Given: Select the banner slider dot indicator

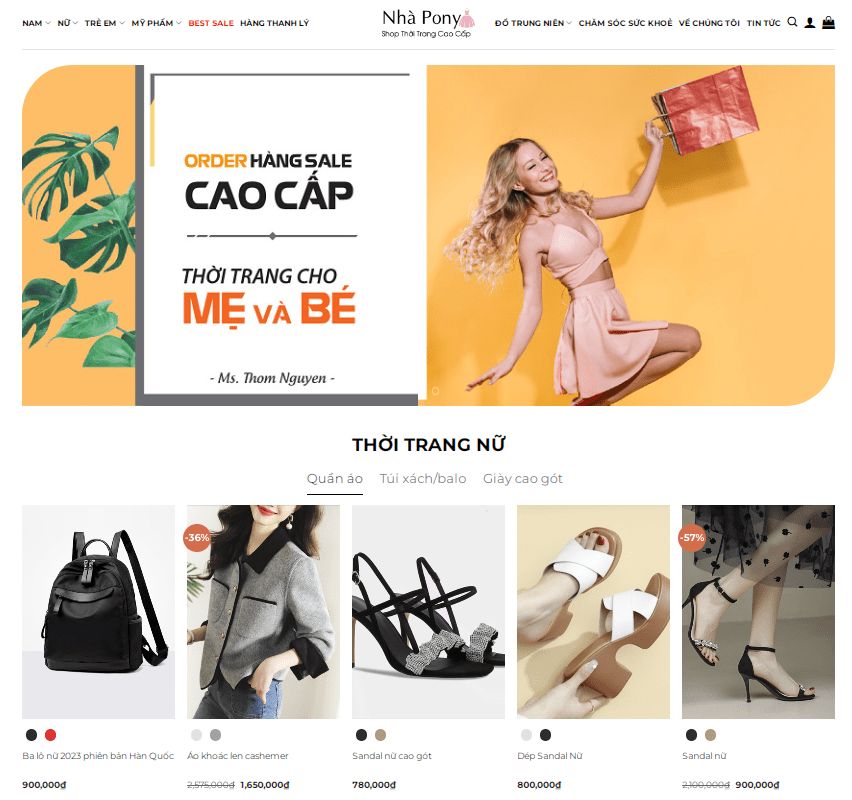Looking at the screenshot, I should click(x=435, y=390).
